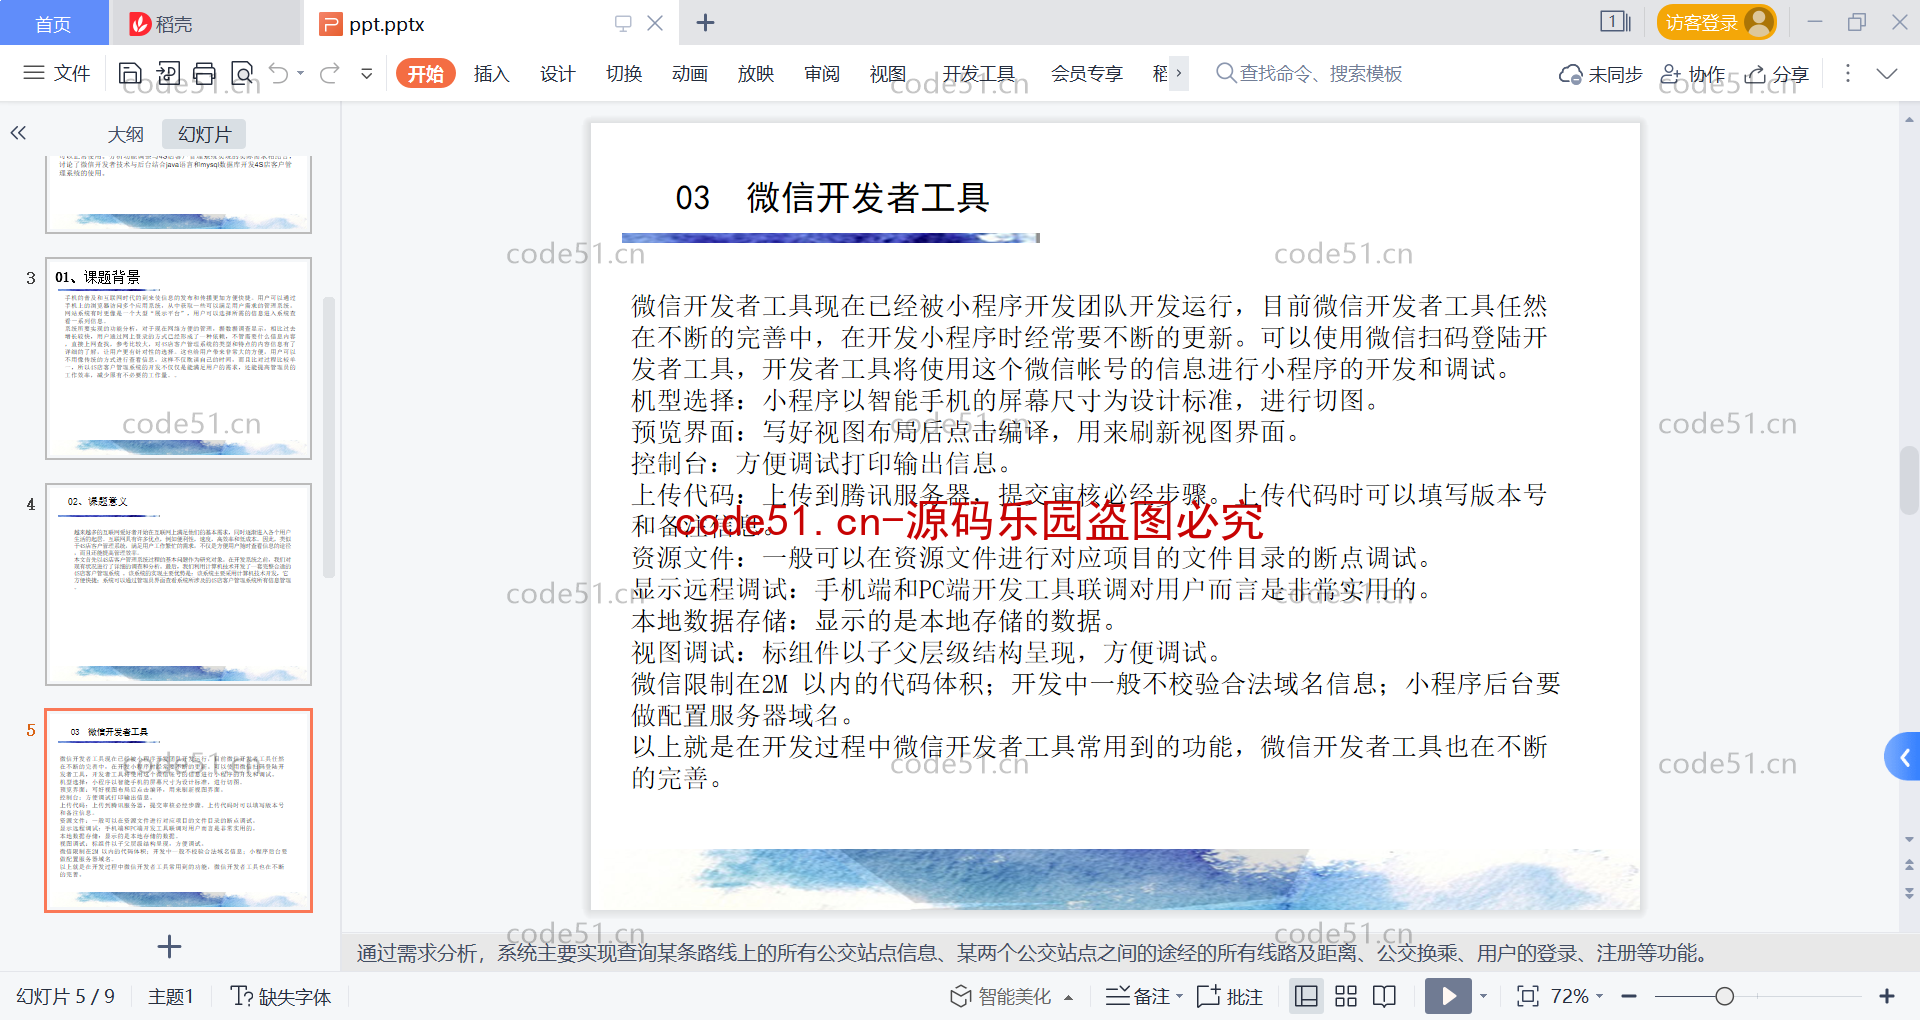
Task: Click the presentation display icon on ppt.pptx tab
Action: click(623, 23)
